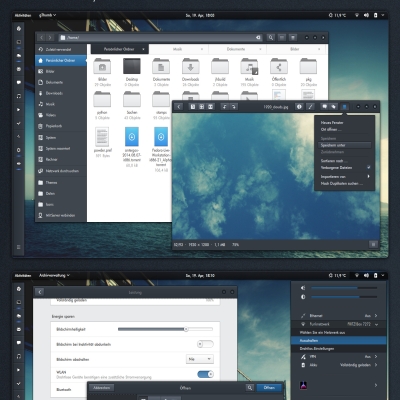Click Abbrechen in the Öffnen dialog
Screen dimensions: 400x400
click(102, 388)
